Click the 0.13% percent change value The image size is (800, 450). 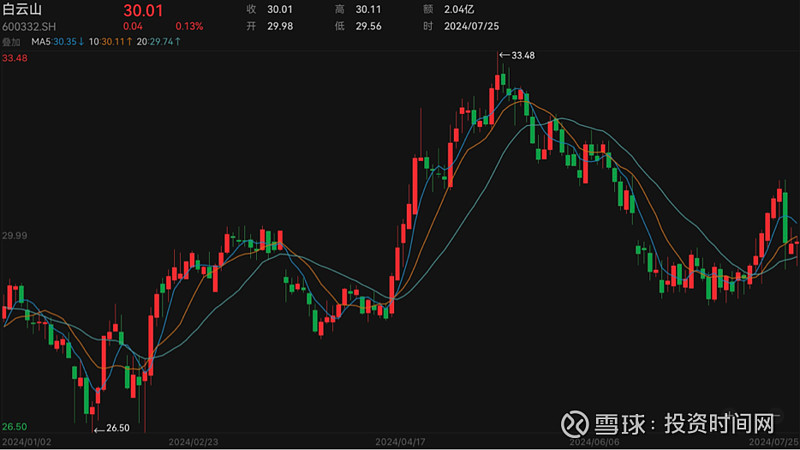[x=188, y=26]
